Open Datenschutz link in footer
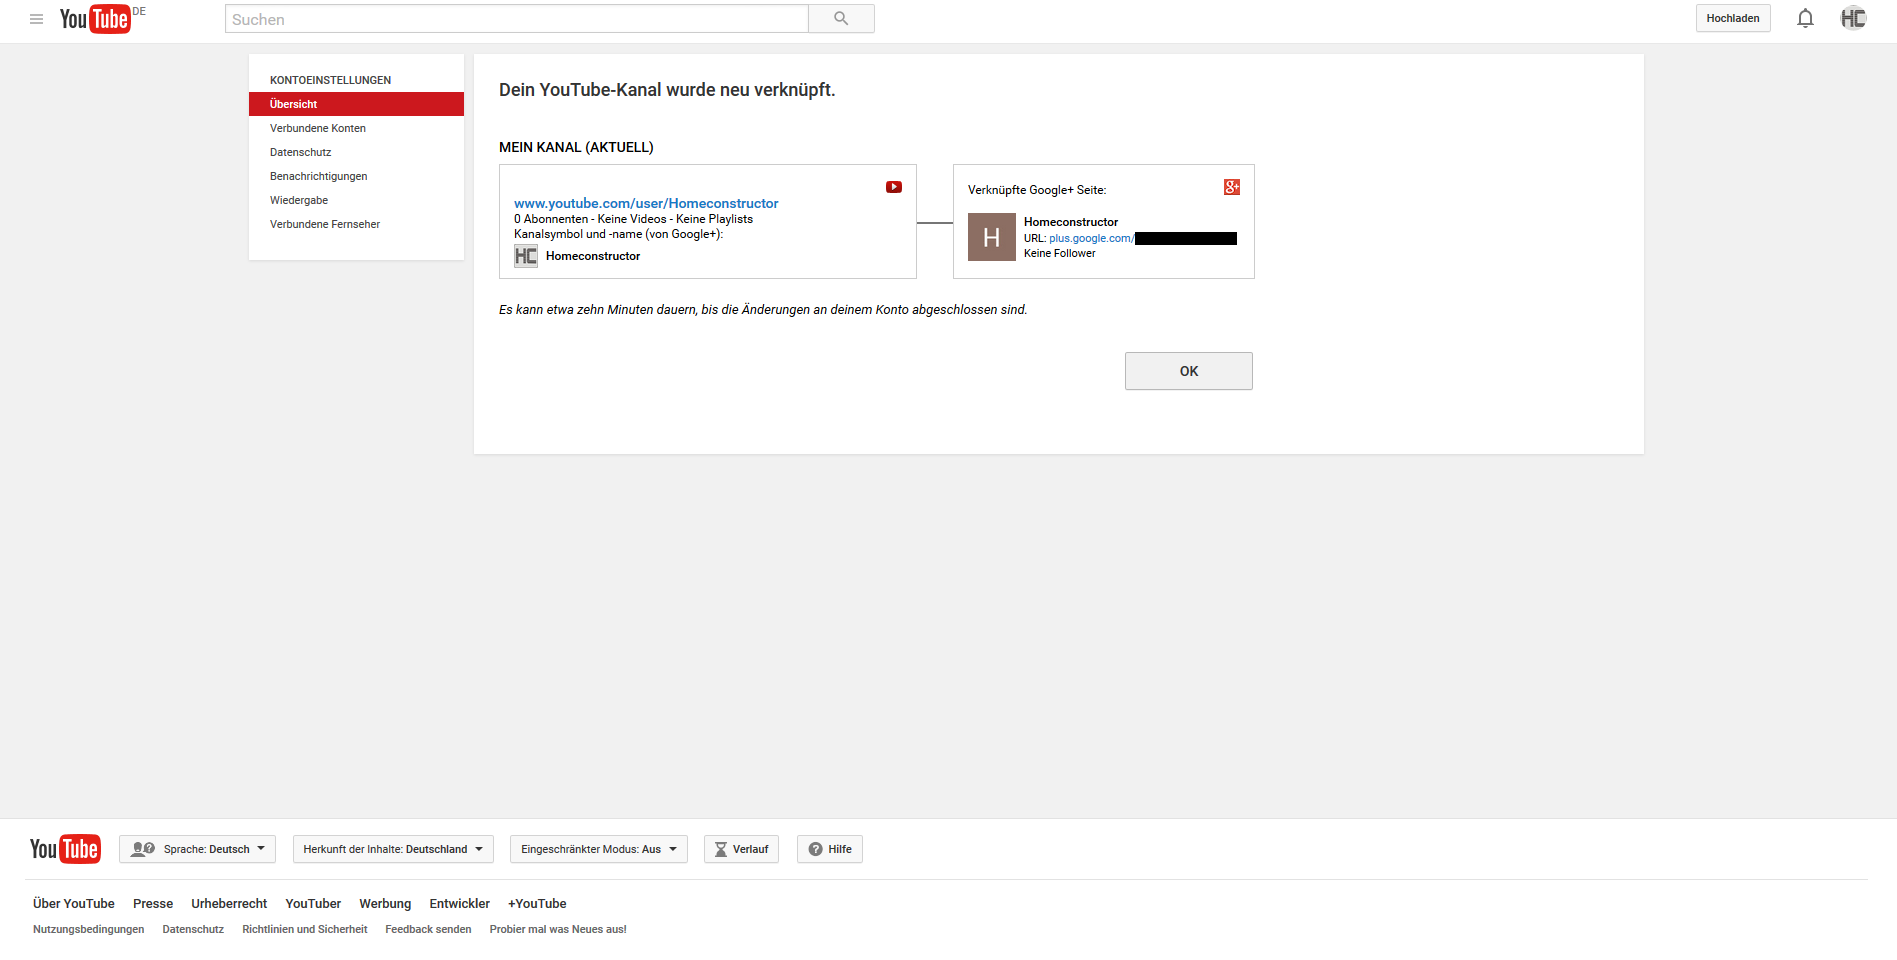This screenshot has width=1897, height=960. (193, 929)
